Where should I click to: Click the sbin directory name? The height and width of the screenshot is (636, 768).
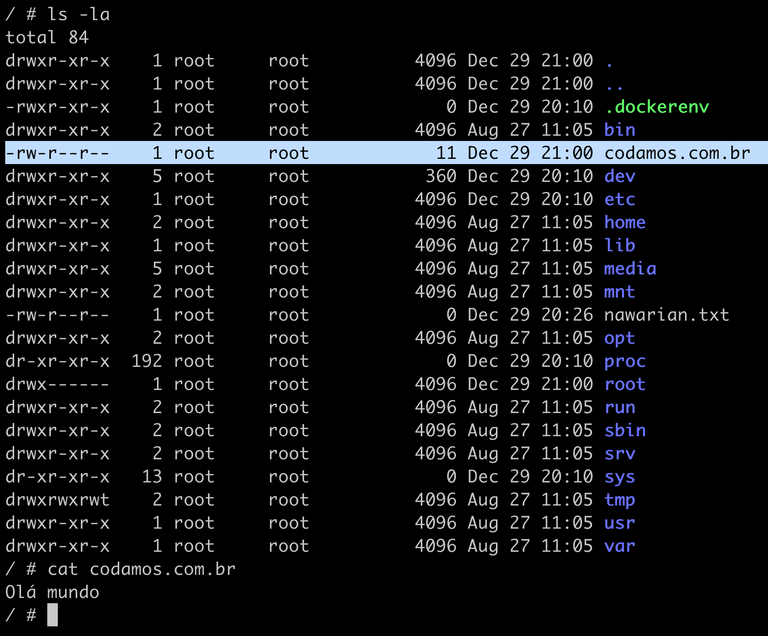[624, 430]
